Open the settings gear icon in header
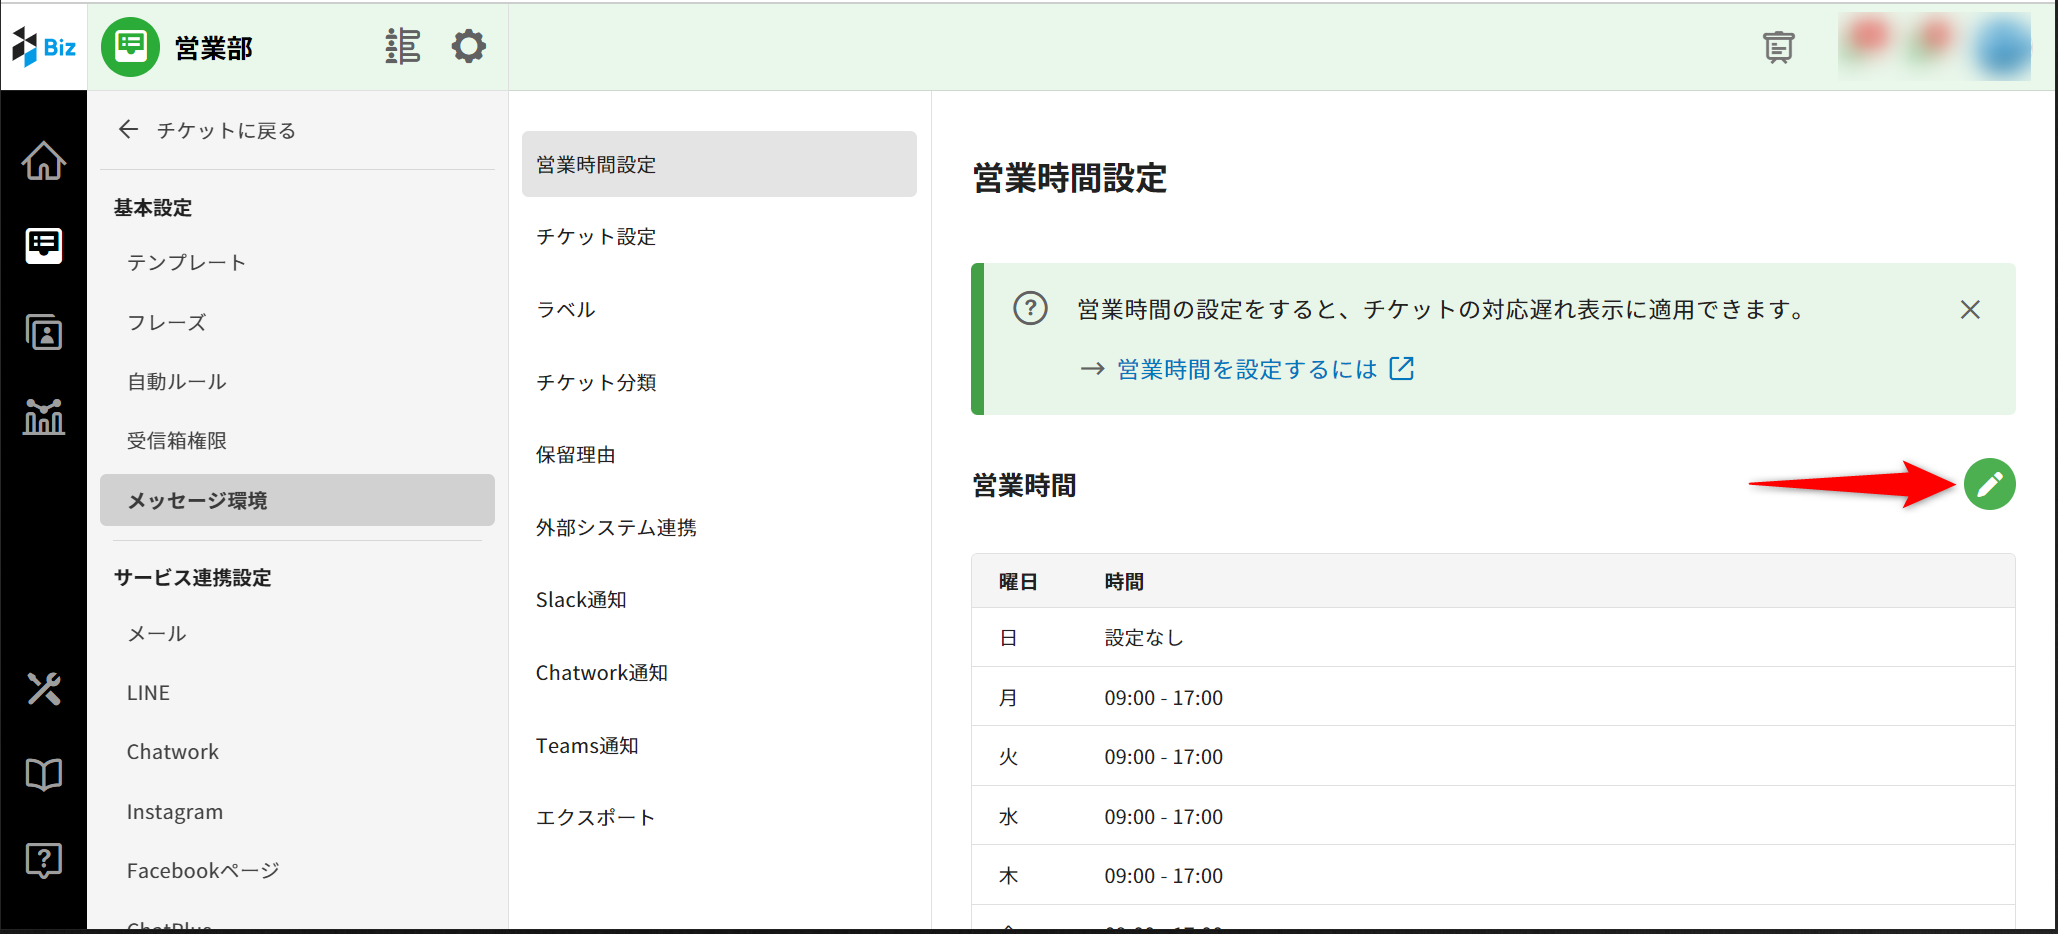 point(468,46)
